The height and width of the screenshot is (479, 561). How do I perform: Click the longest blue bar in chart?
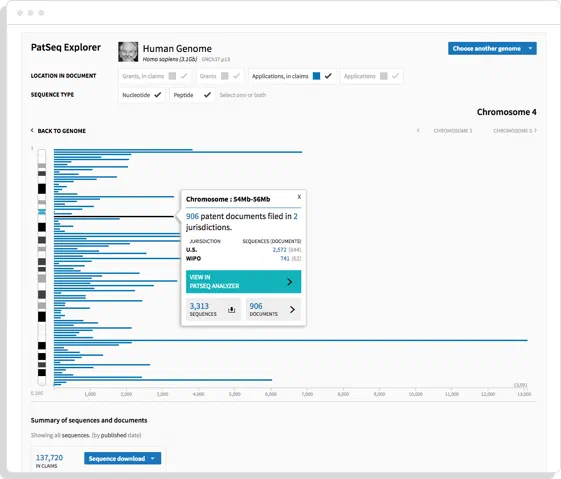tap(291, 340)
